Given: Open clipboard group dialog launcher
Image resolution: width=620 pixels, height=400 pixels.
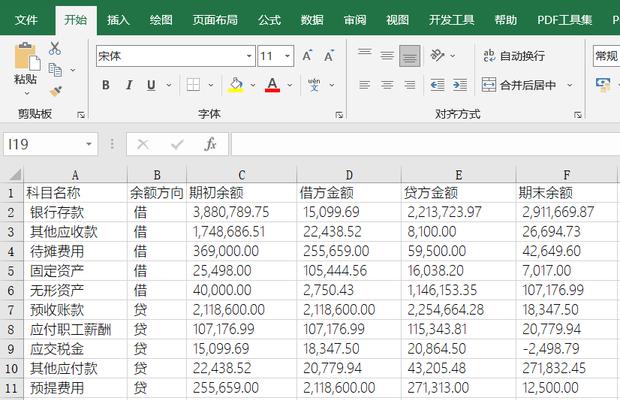Looking at the screenshot, I should tap(81, 115).
